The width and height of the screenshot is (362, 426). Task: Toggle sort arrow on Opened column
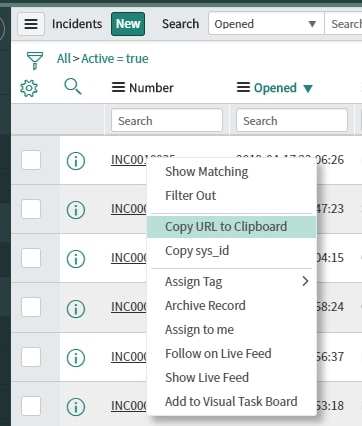308,88
